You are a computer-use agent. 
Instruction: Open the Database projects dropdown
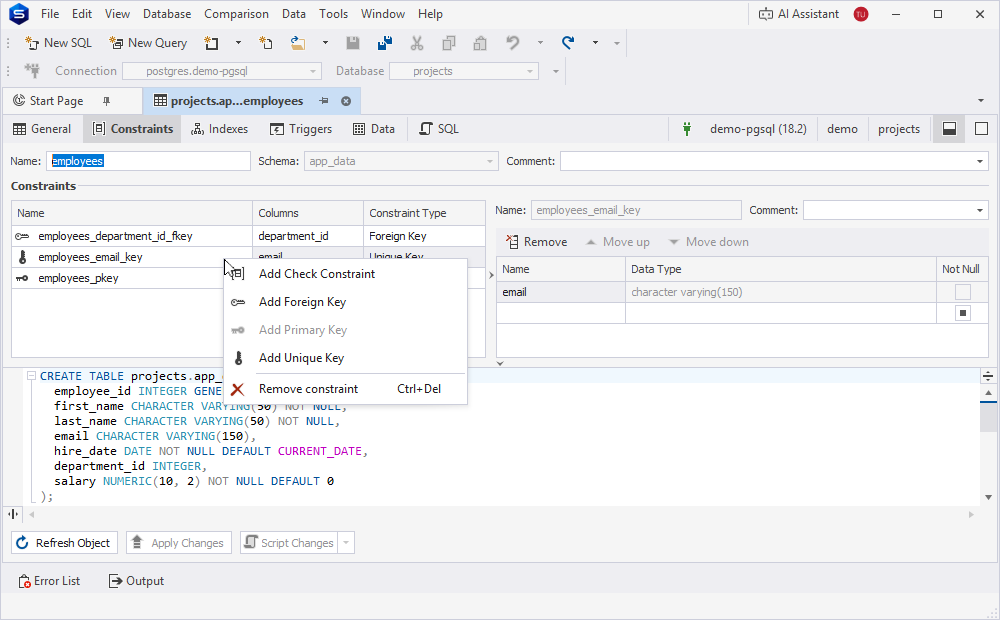(529, 71)
